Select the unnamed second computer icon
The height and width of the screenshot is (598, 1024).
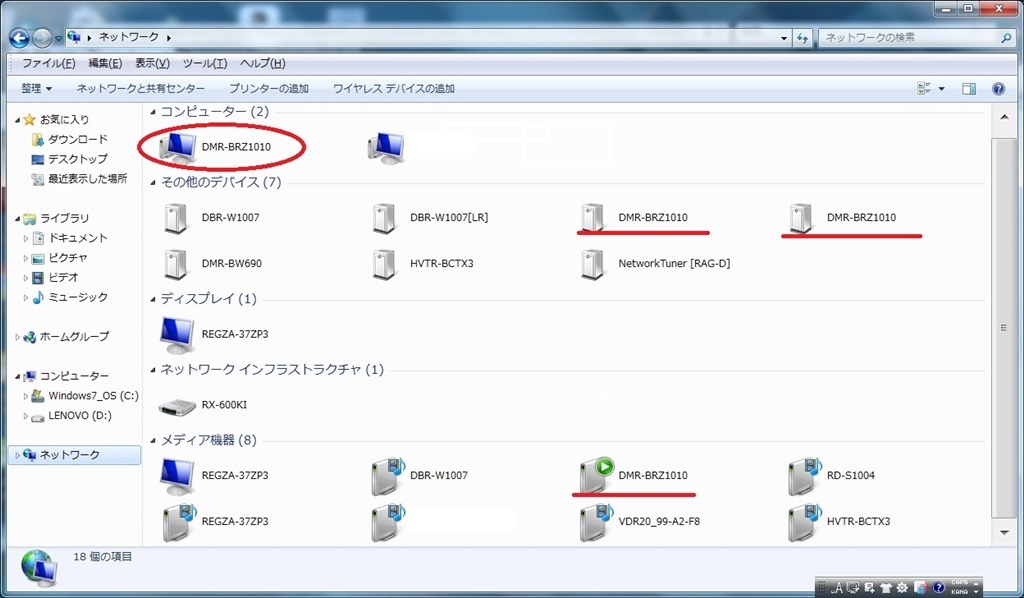pyautogui.click(x=386, y=147)
